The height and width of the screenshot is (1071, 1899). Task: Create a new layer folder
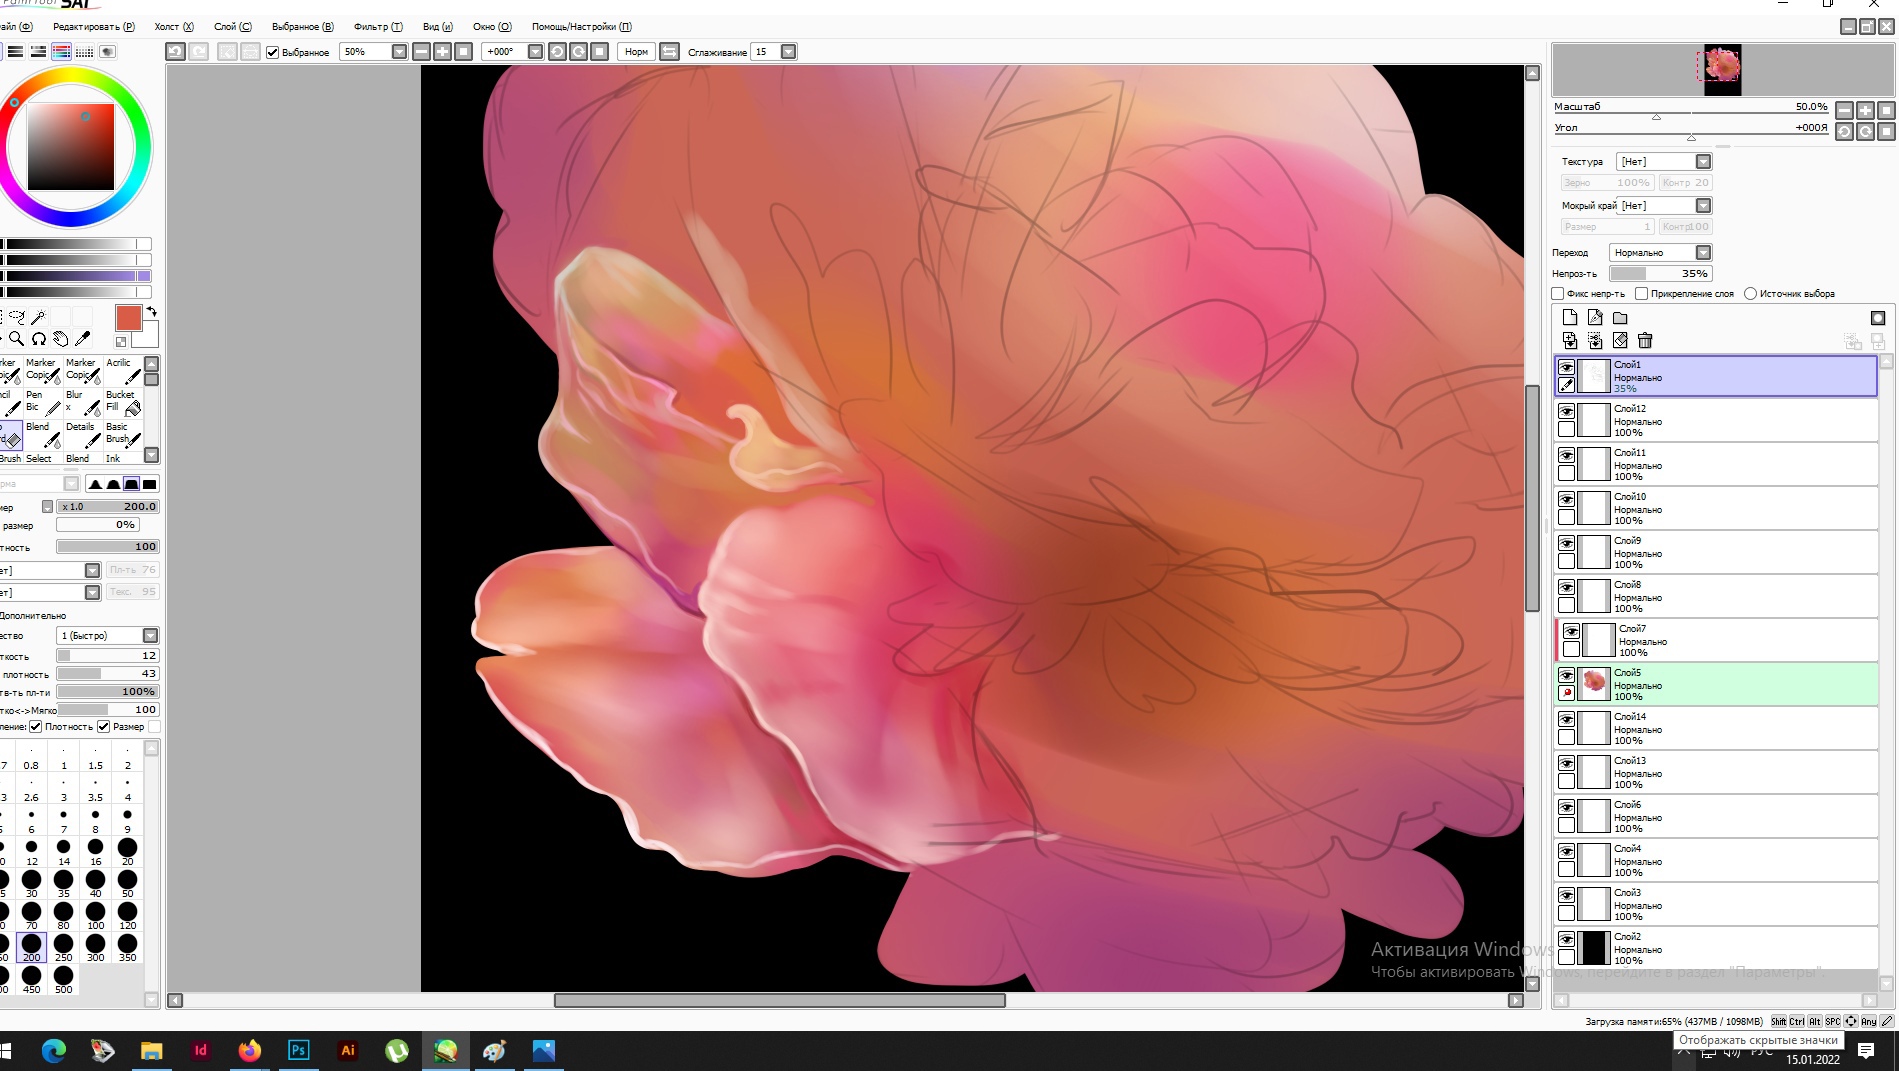[x=1620, y=318]
